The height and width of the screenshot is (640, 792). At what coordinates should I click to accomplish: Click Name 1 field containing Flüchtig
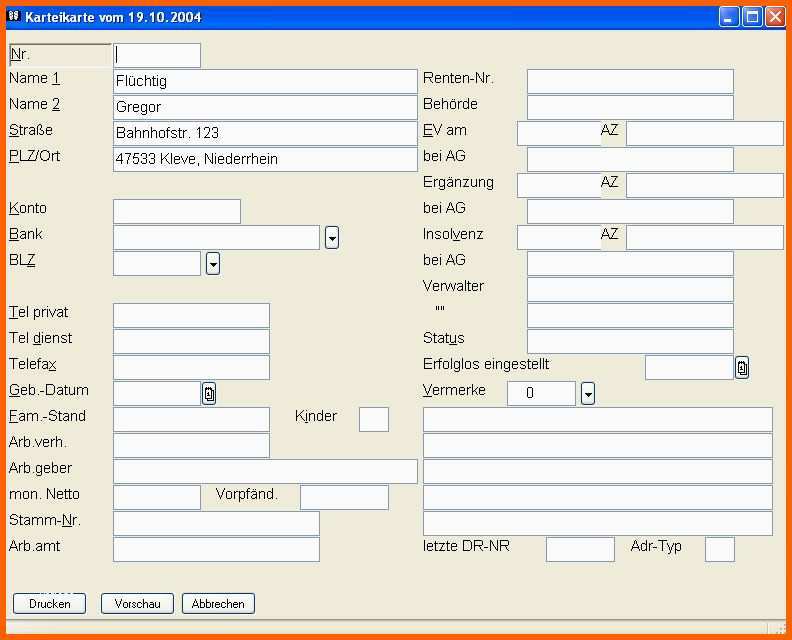pyautogui.click(x=265, y=81)
